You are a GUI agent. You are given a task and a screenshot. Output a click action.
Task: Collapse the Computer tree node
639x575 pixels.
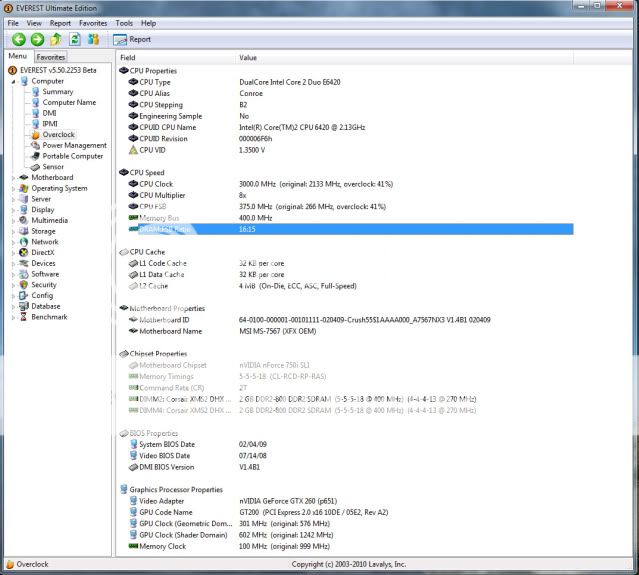click(13, 82)
